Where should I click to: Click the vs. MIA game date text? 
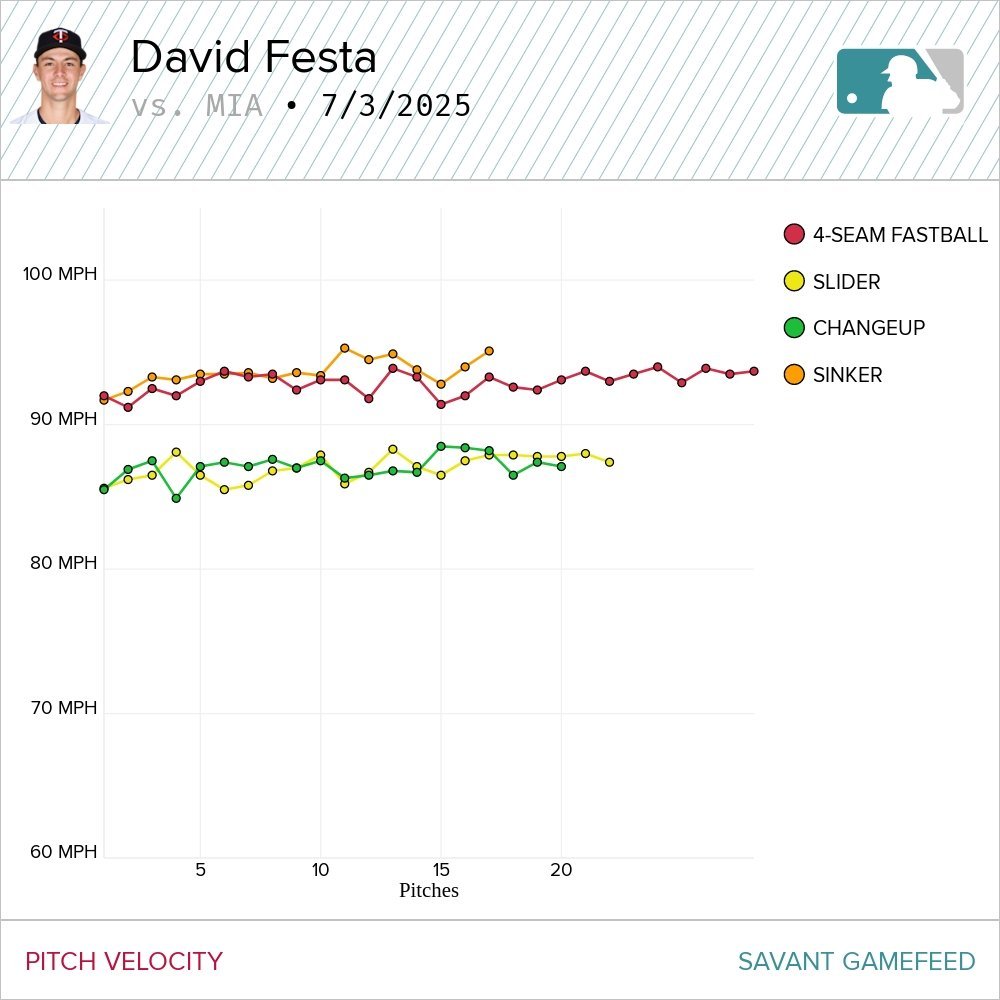click(x=300, y=105)
